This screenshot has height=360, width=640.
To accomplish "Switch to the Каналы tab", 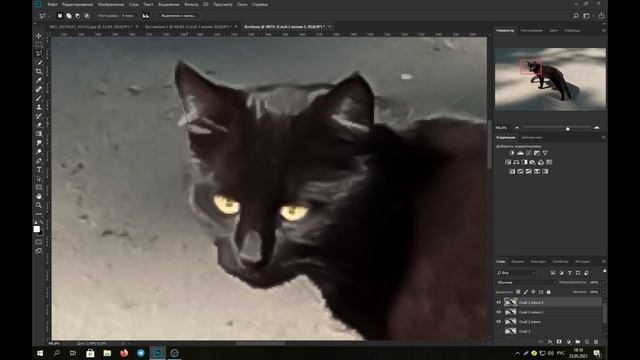I will click(x=518, y=262).
